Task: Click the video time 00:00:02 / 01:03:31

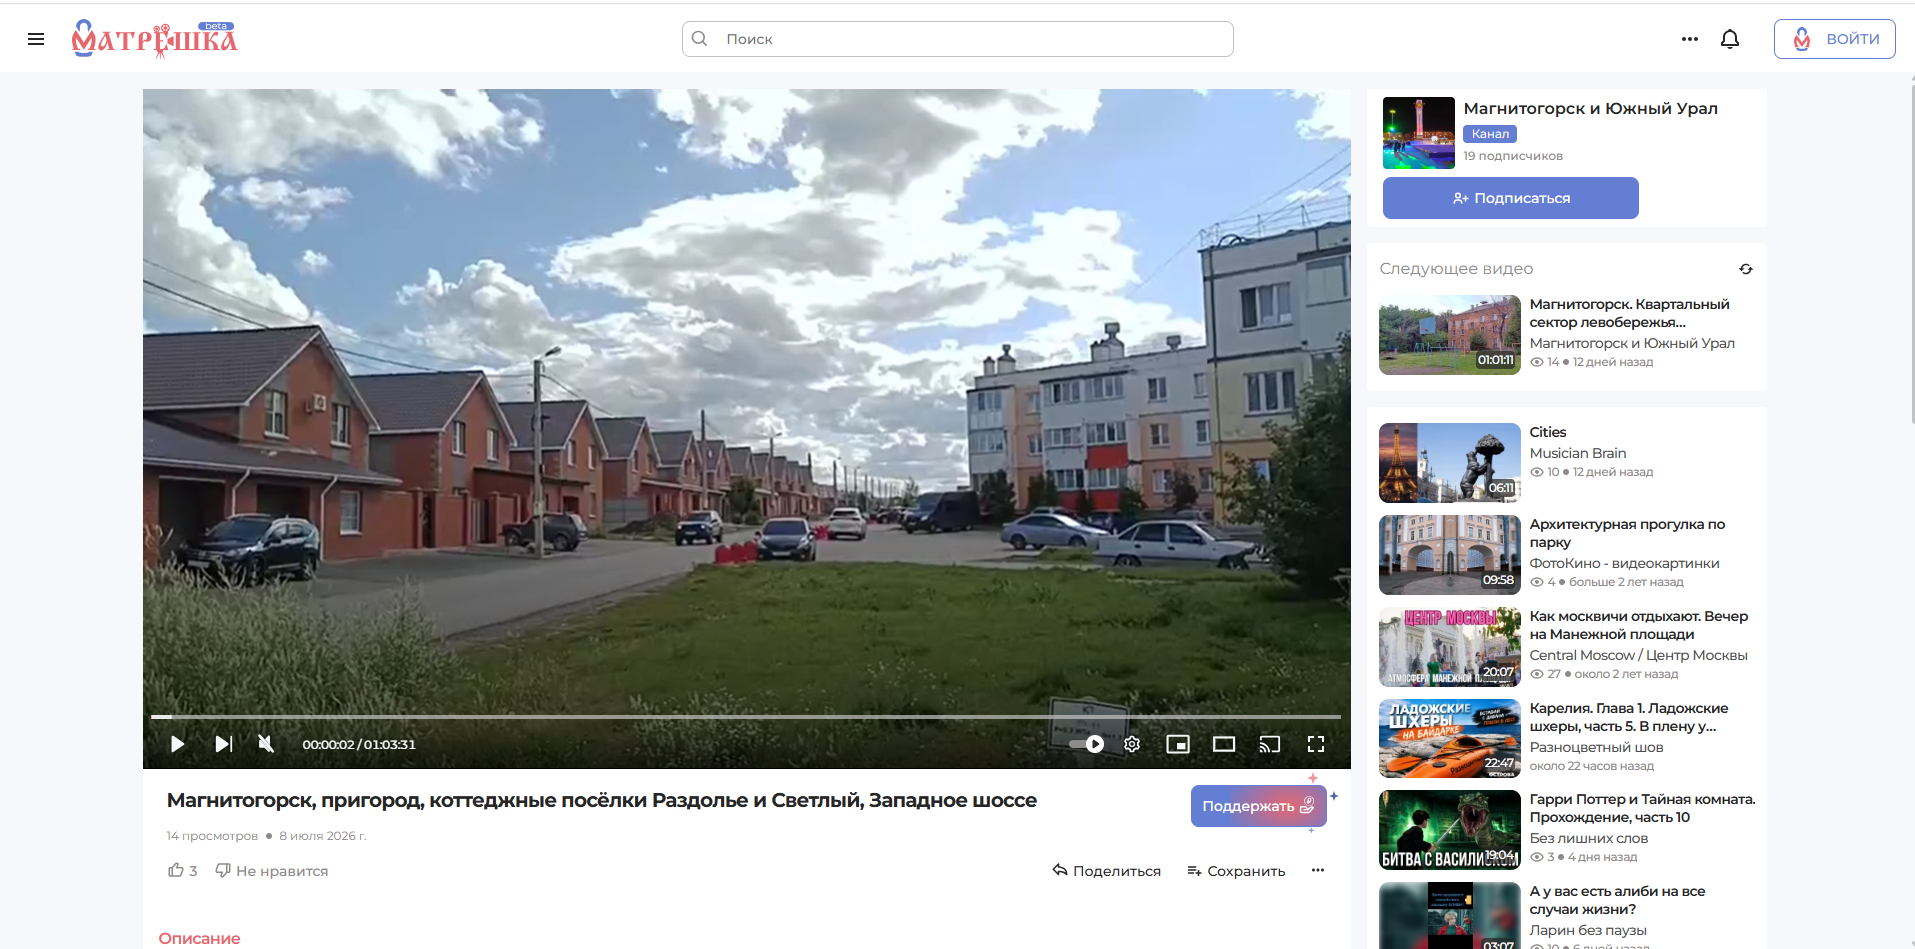Action: tap(359, 744)
